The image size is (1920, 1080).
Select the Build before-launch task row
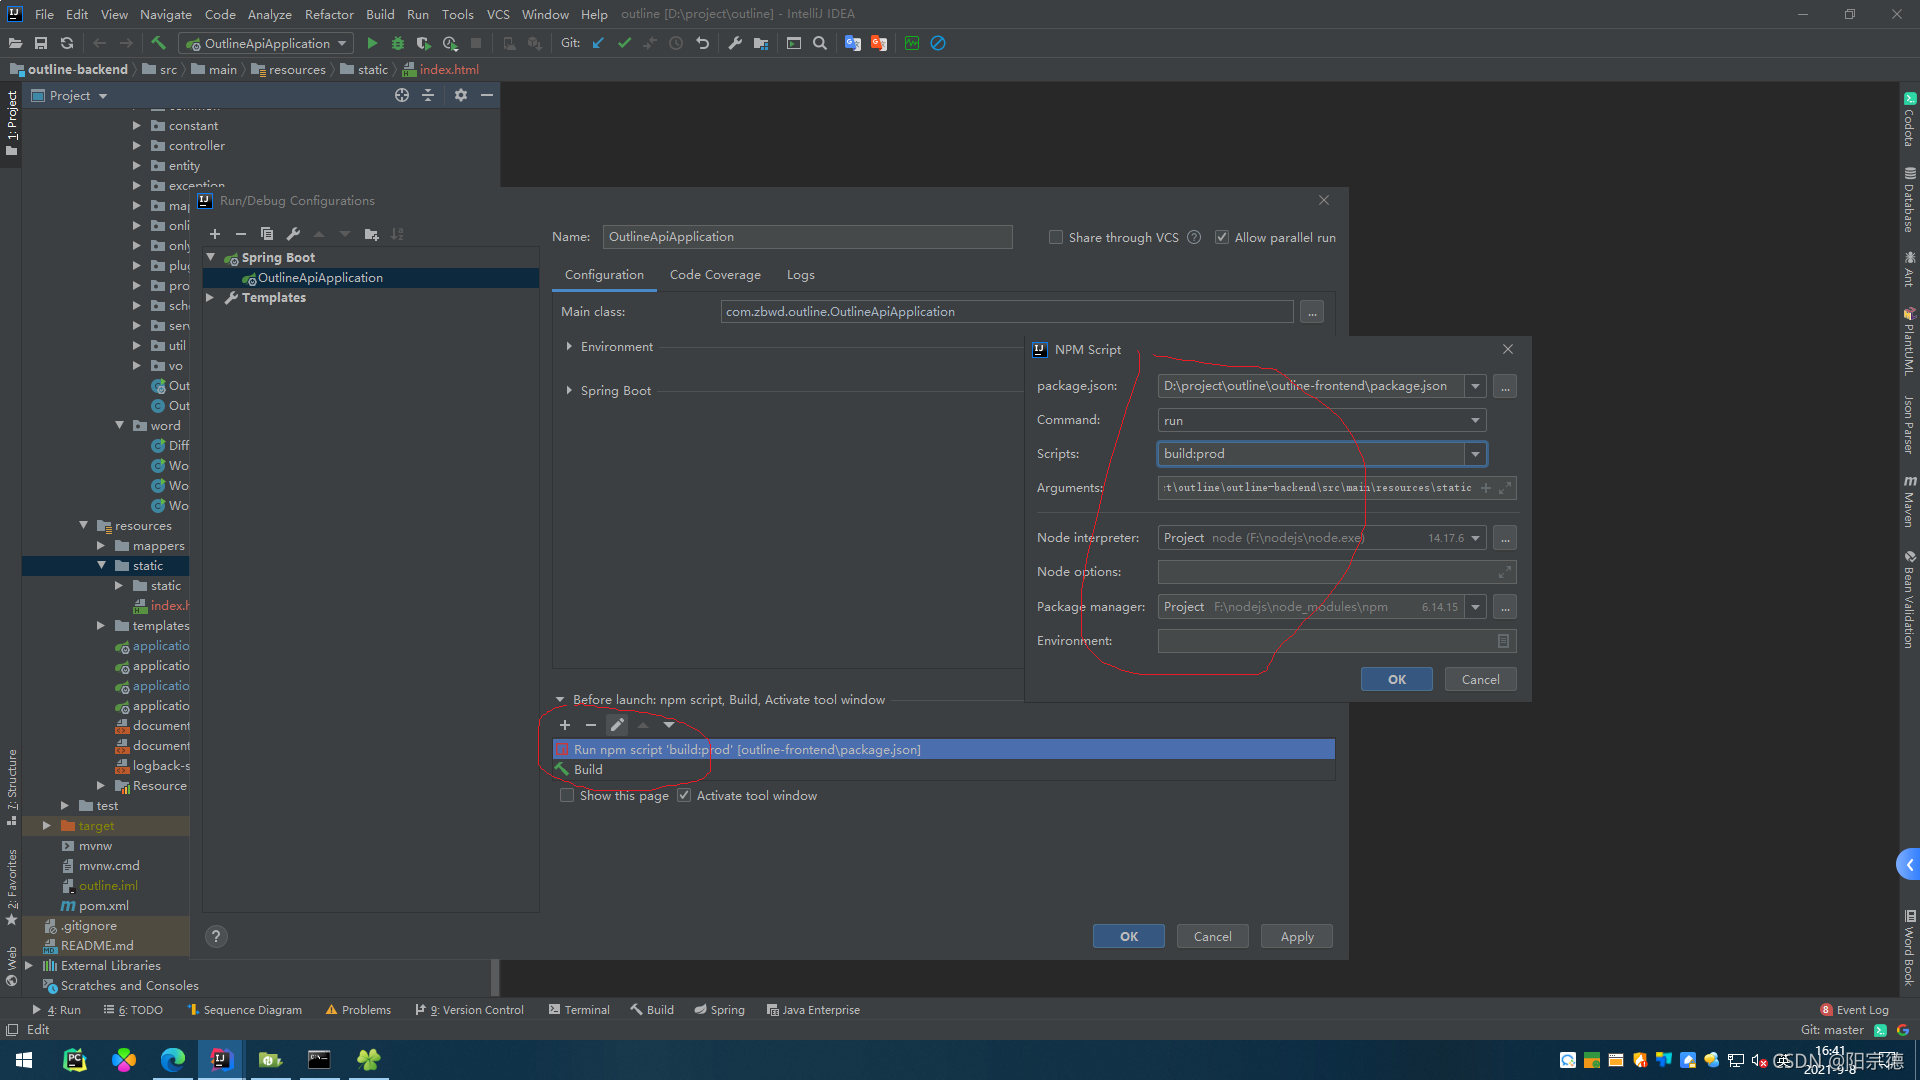pos(943,770)
